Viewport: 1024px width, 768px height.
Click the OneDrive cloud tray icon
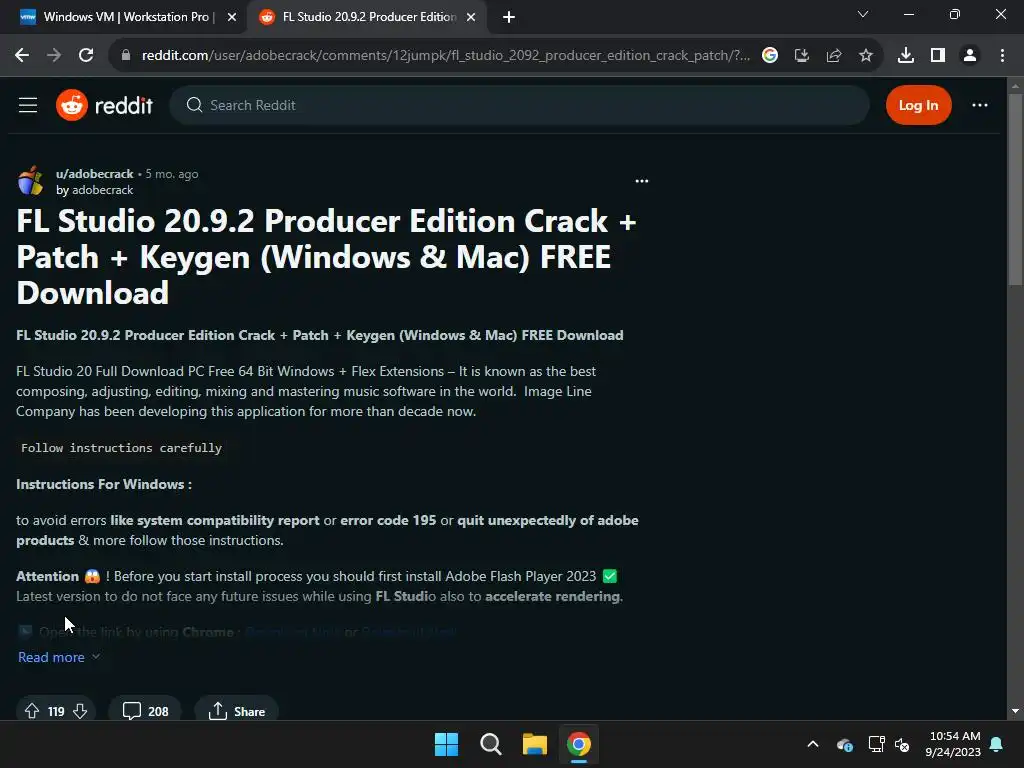coord(845,744)
